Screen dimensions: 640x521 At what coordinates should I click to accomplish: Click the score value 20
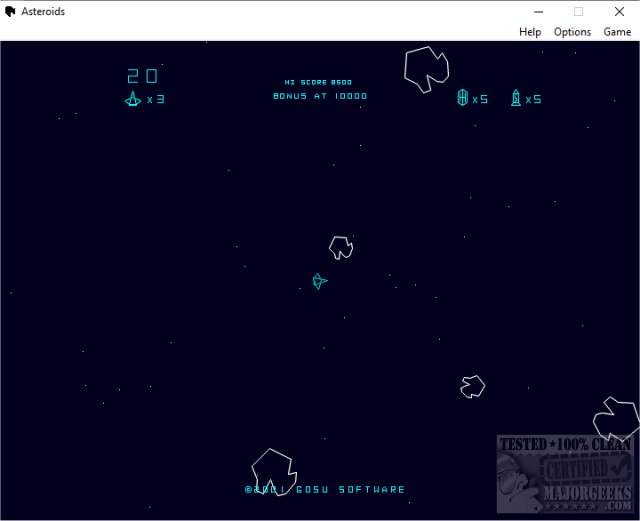(142, 76)
